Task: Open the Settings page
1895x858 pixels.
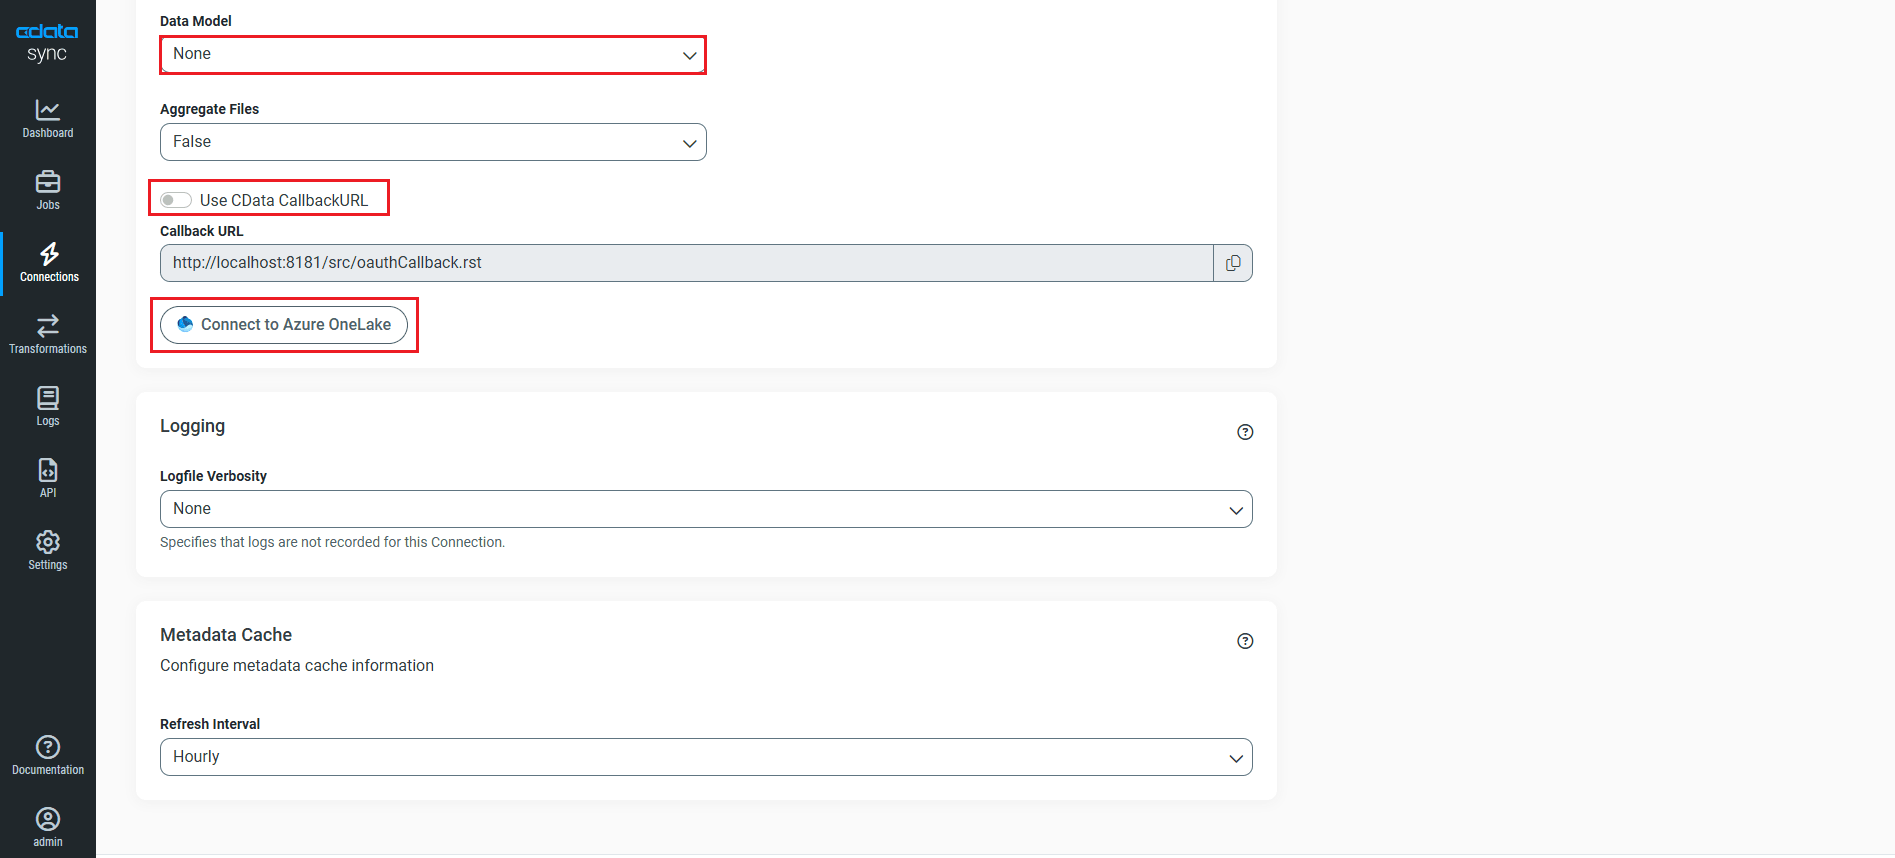Action: (48, 550)
